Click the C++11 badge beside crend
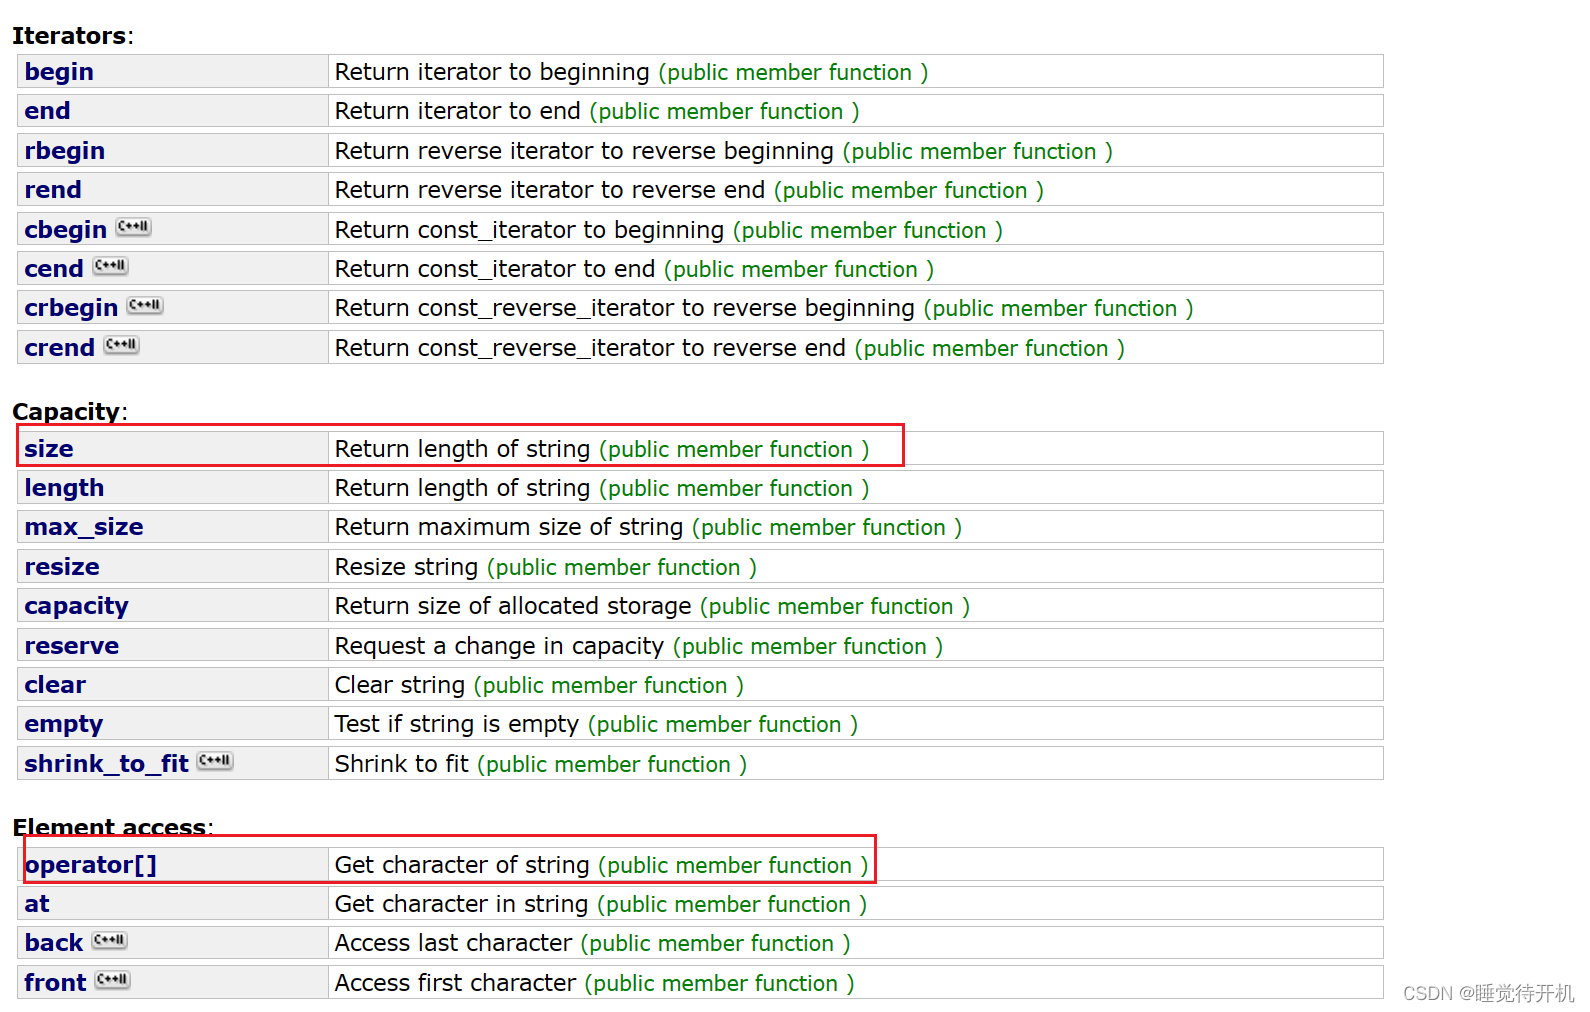Viewport: 1590px width, 1012px height. 121,345
